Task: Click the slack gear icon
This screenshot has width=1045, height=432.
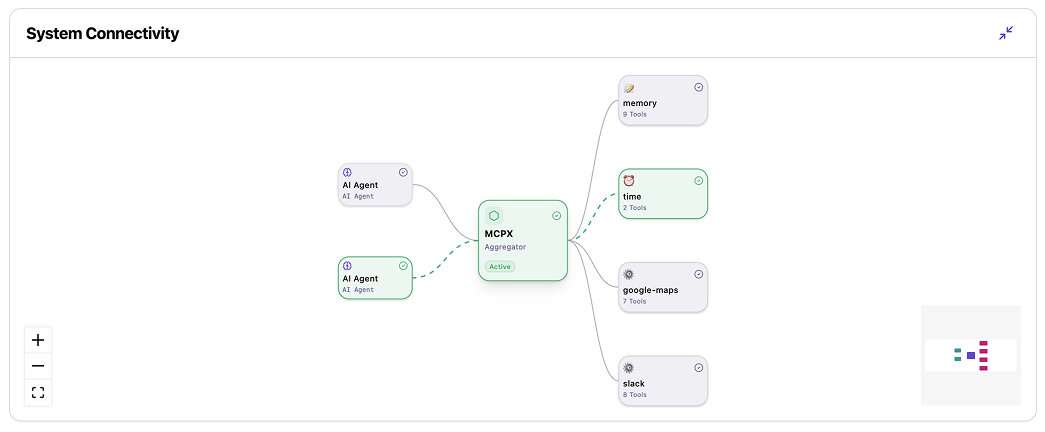Action: 628,367
